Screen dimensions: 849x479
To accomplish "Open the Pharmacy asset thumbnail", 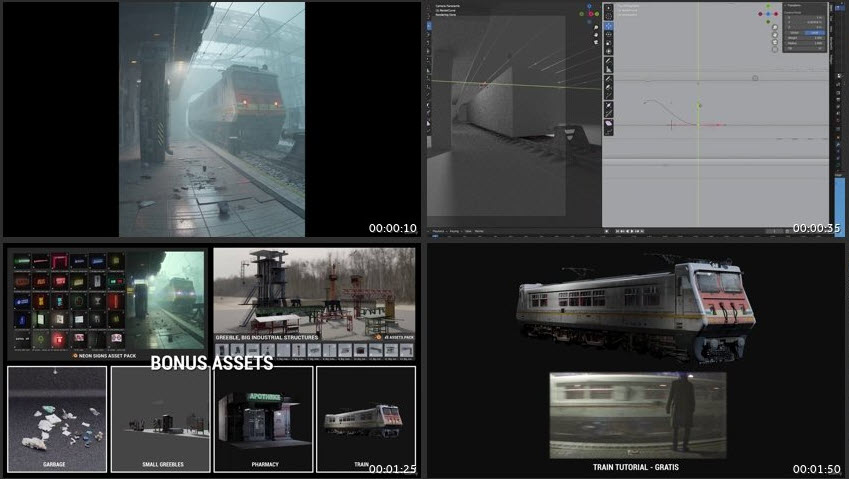I will click(264, 419).
